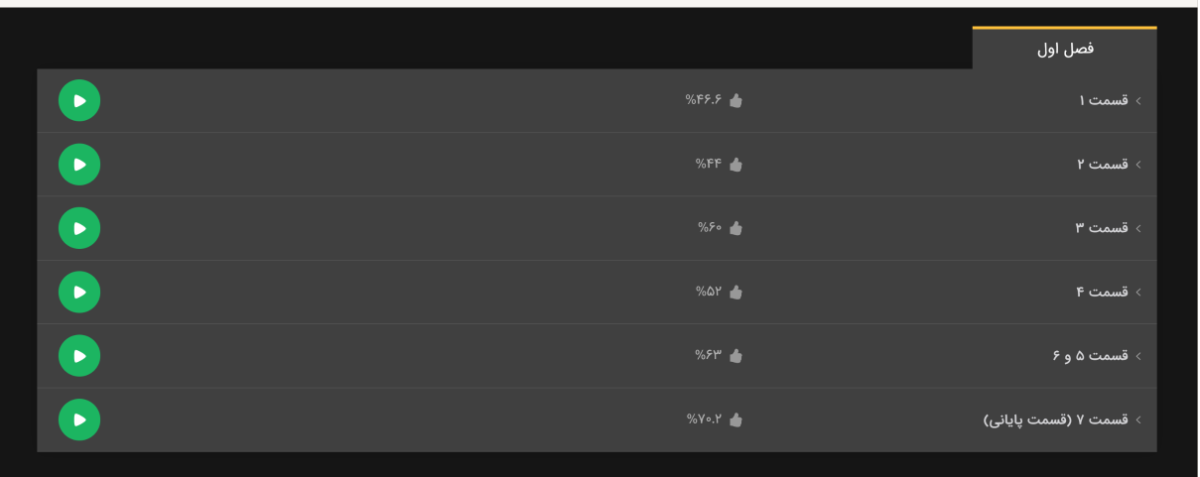Play episode 4 using its play icon
Screen dimensions: 1200x477
(x=79, y=292)
